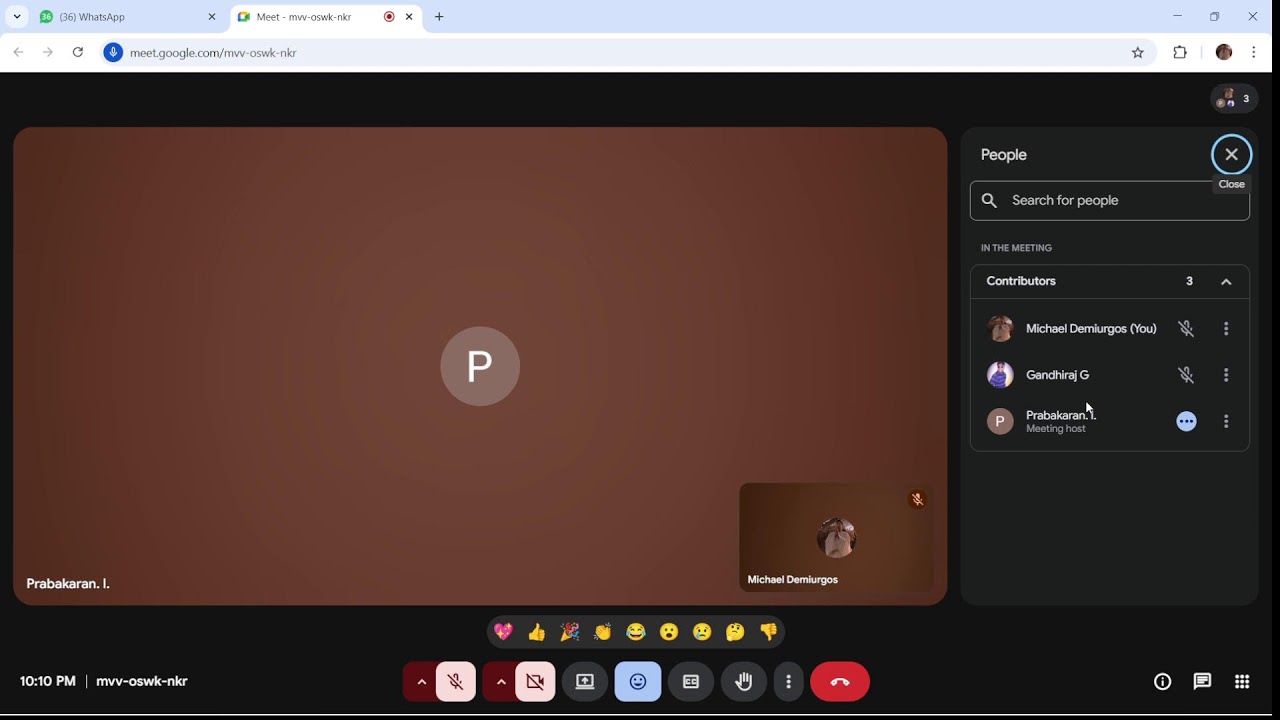Send the clapping hands reaction
This screenshot has width=1280, height=720.
click(x=603, y=632)
